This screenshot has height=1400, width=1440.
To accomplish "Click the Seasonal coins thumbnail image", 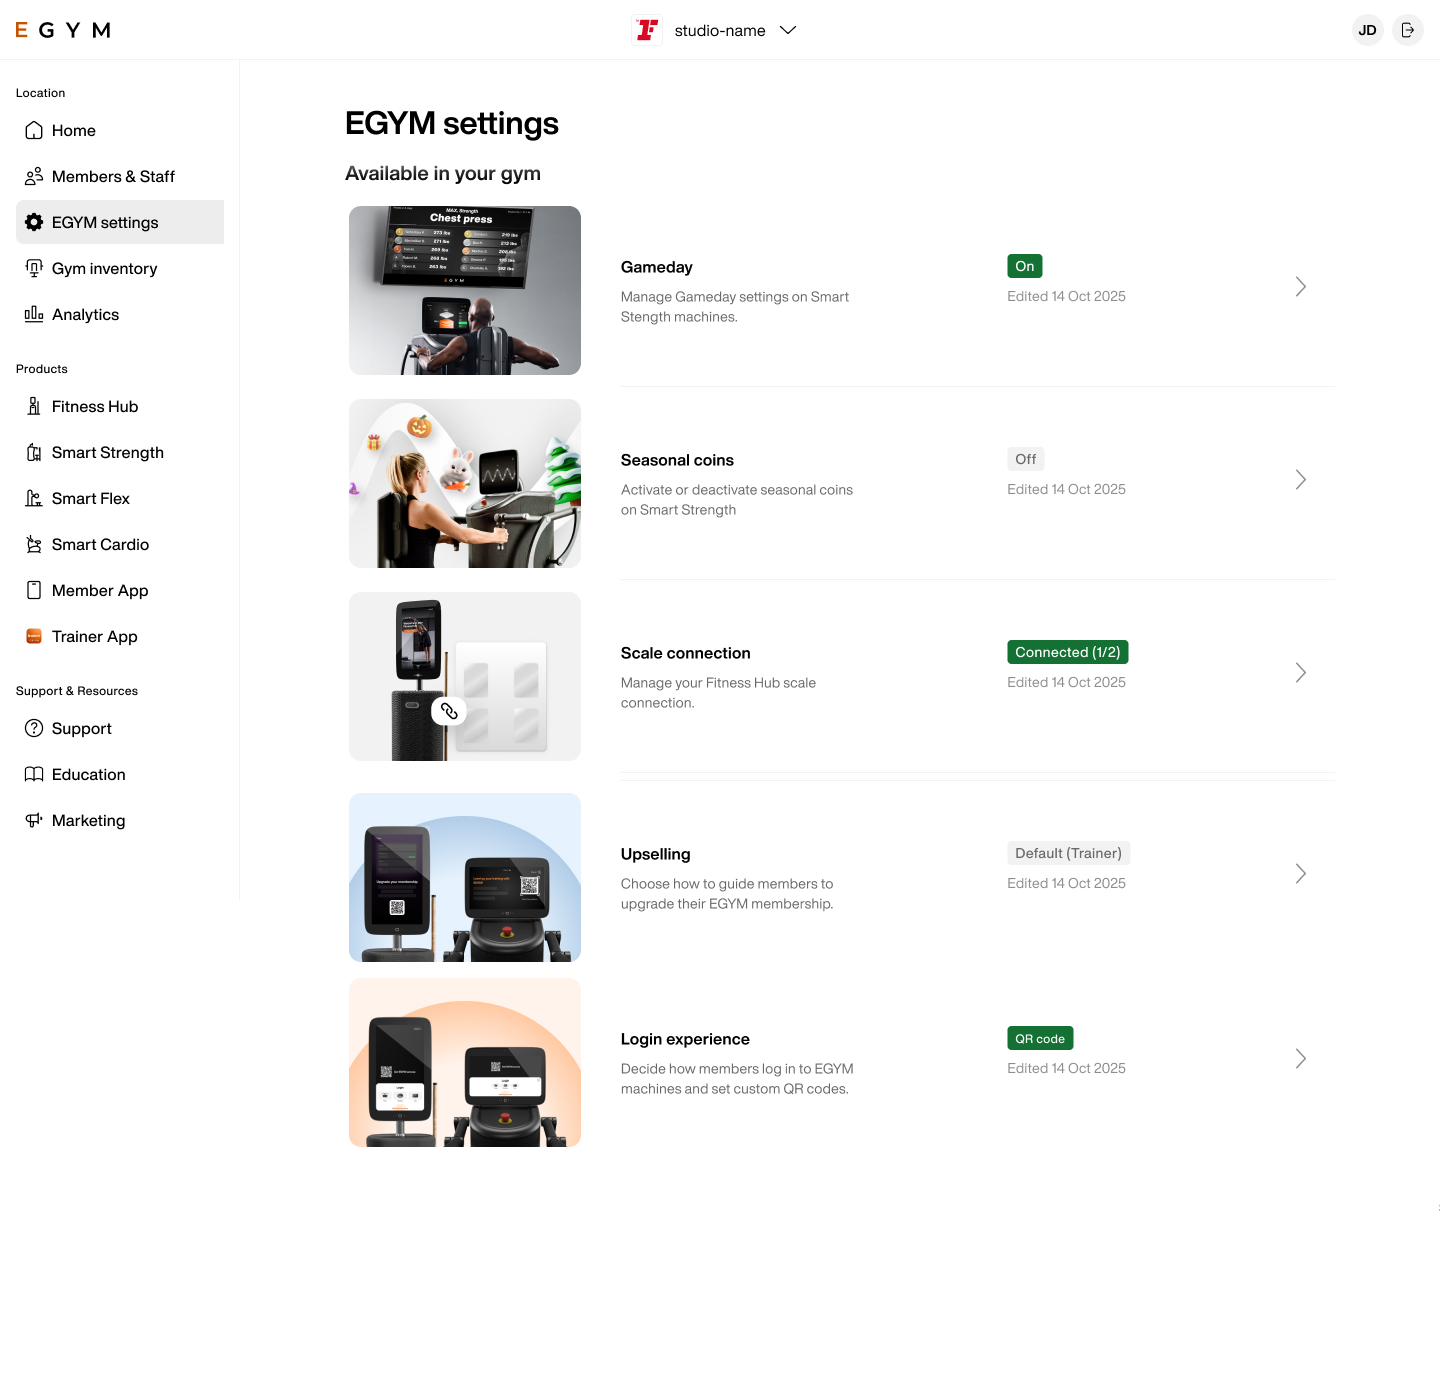I will 465,483.
